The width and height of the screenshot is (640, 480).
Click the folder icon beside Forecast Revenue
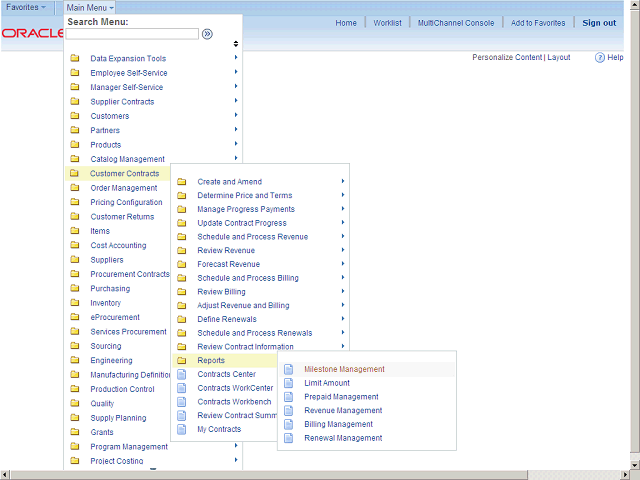point(182,264)
